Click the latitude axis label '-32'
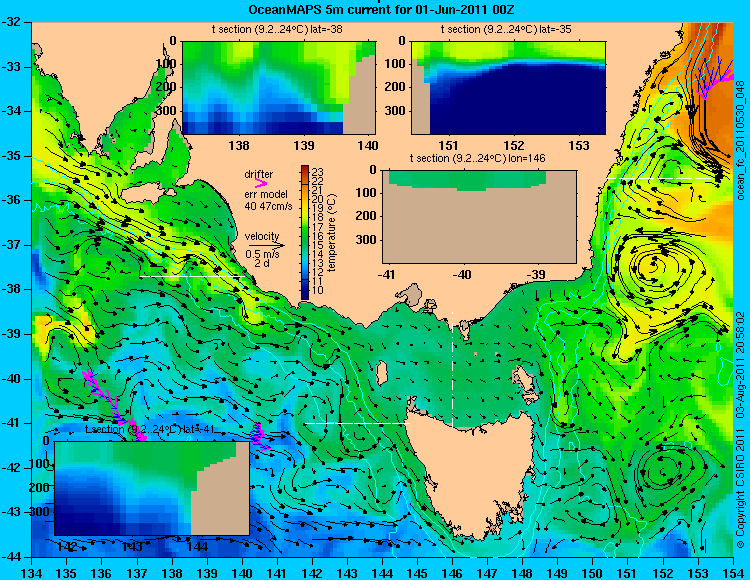 [x=13, y=22]
